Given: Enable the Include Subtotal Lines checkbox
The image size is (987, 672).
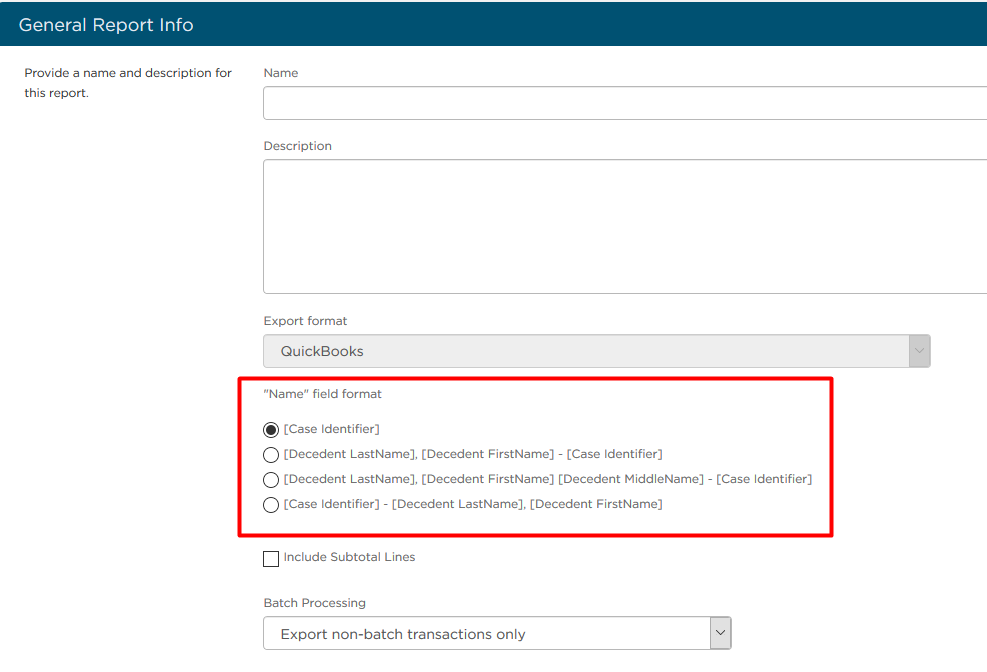Looking at the screenshot, I should point(271,559).
